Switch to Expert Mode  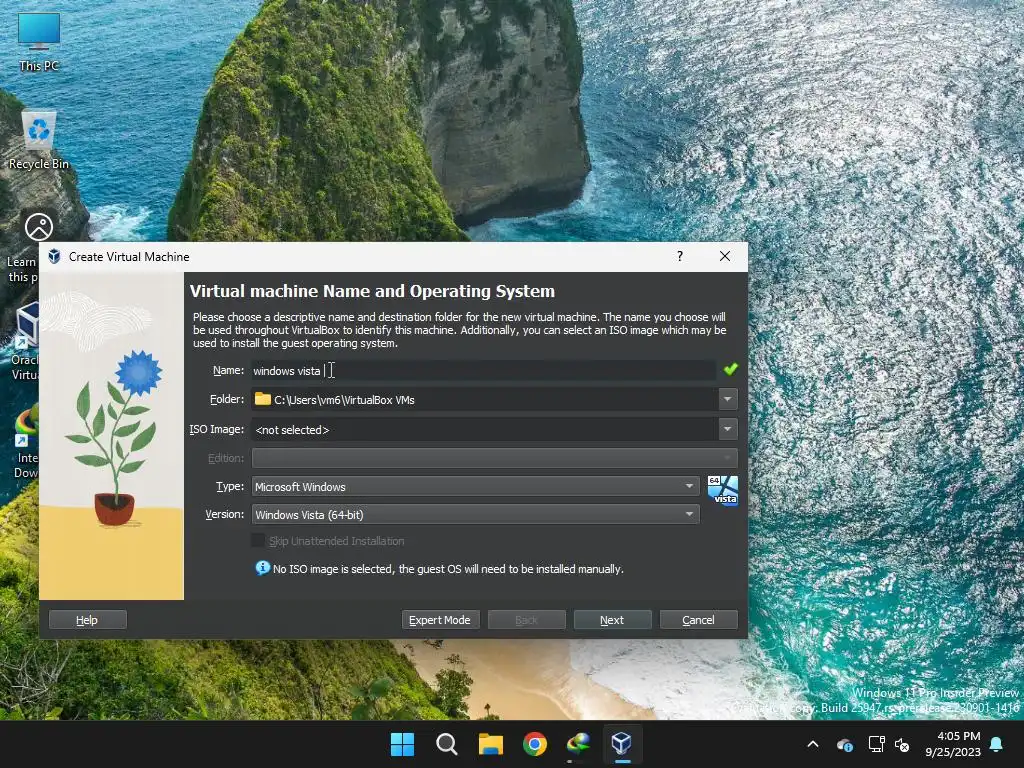pyautogui.click(x=440, y=620)
